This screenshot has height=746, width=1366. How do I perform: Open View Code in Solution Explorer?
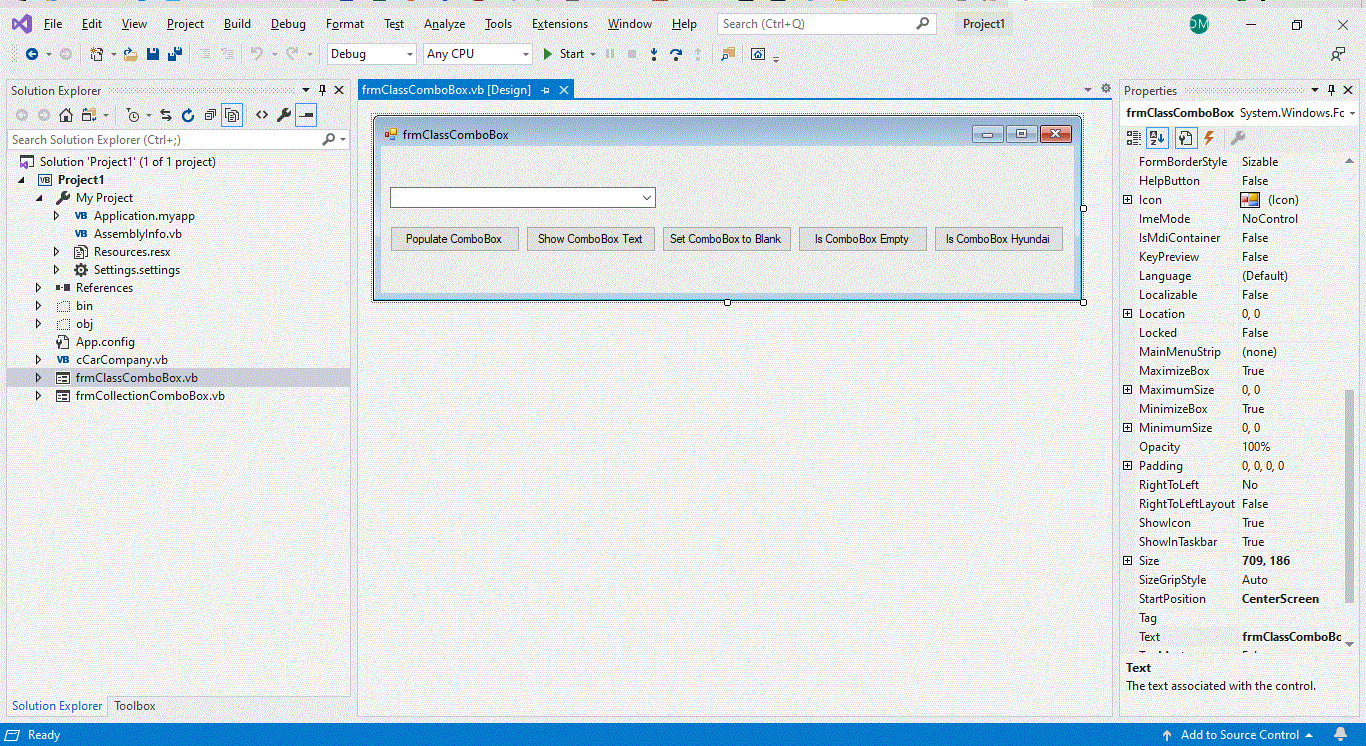(262, 115)
